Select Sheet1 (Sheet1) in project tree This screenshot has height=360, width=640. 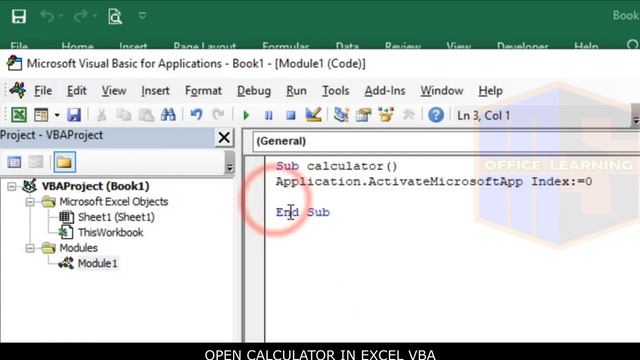(116, 217)
